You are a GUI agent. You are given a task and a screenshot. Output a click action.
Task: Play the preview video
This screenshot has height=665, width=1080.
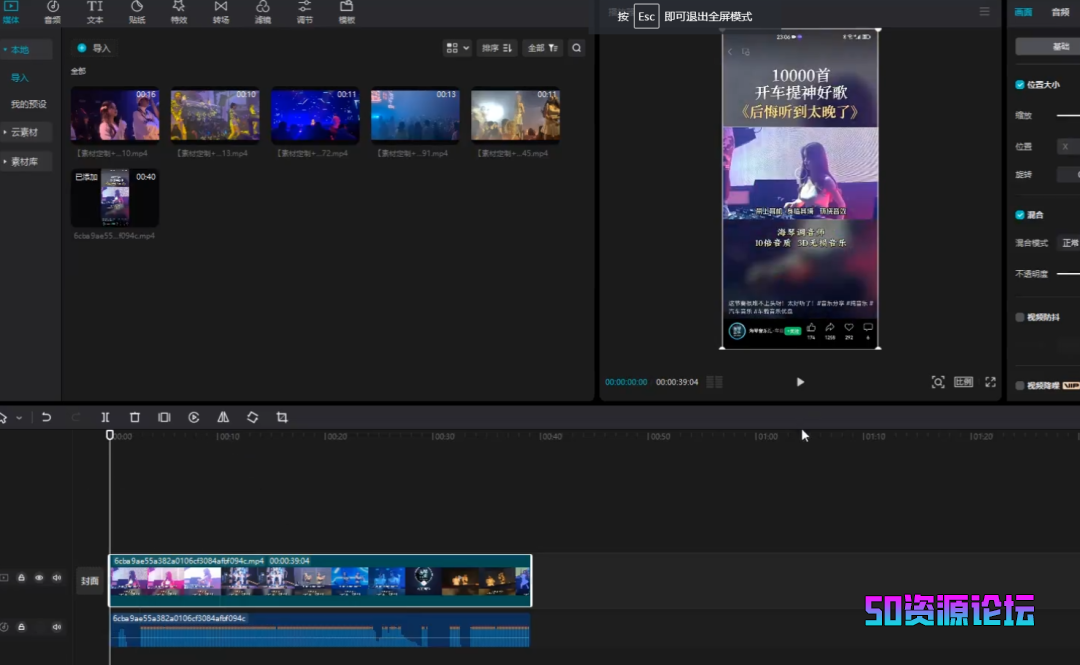coord(800,382)
